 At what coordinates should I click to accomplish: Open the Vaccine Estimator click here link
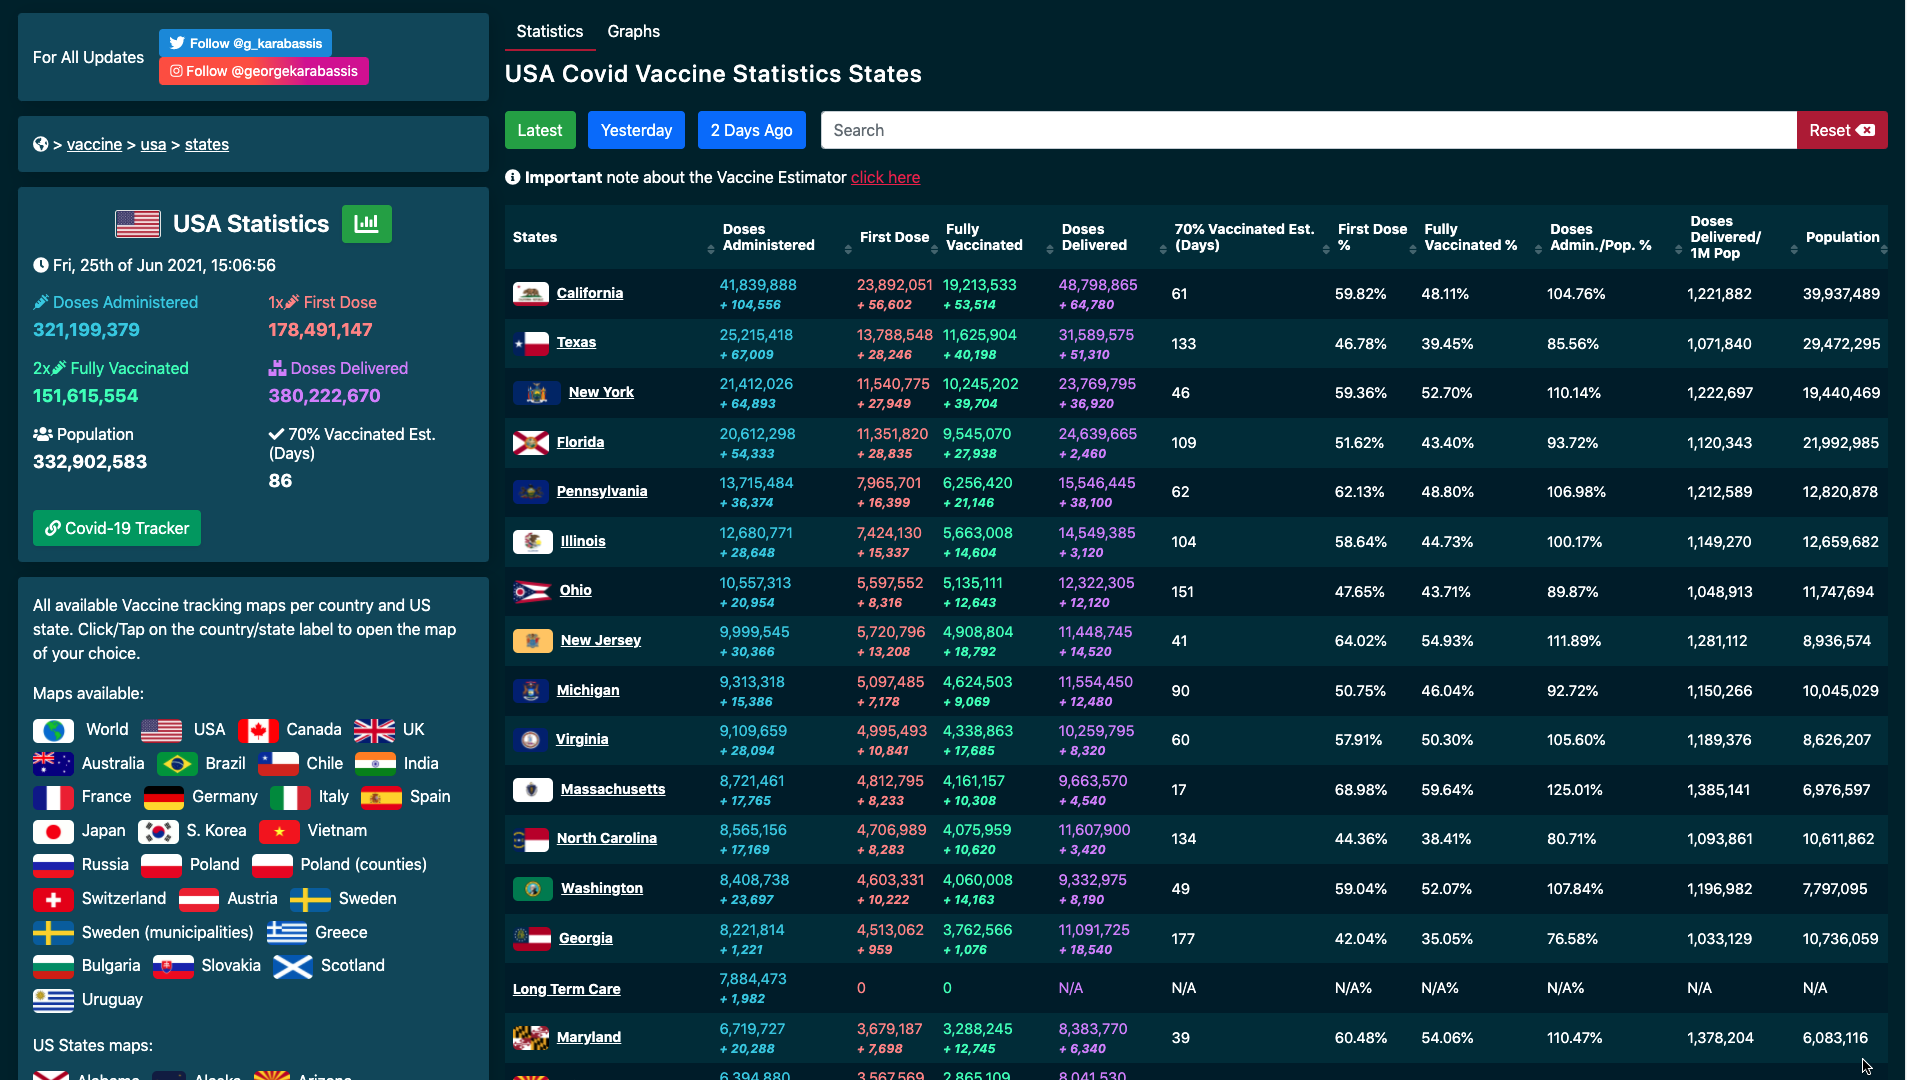[x=885, y=177]
